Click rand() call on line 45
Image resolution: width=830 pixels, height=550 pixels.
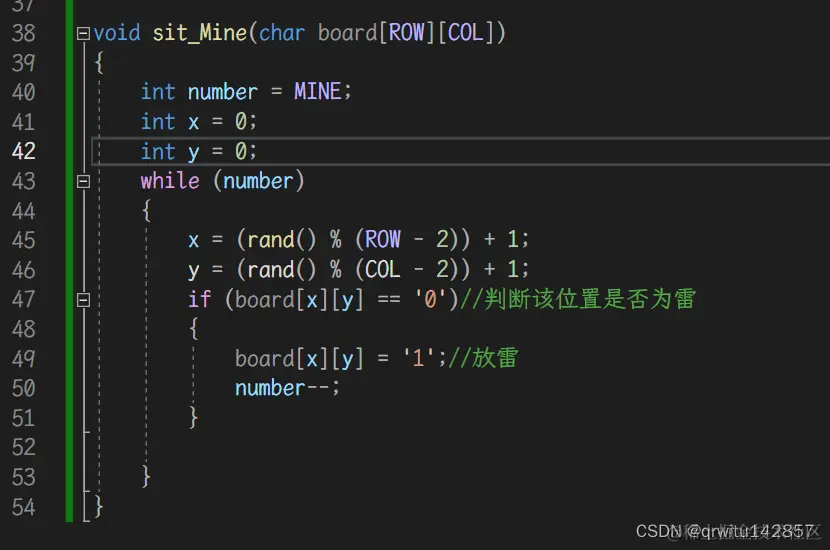pos(282,240)
